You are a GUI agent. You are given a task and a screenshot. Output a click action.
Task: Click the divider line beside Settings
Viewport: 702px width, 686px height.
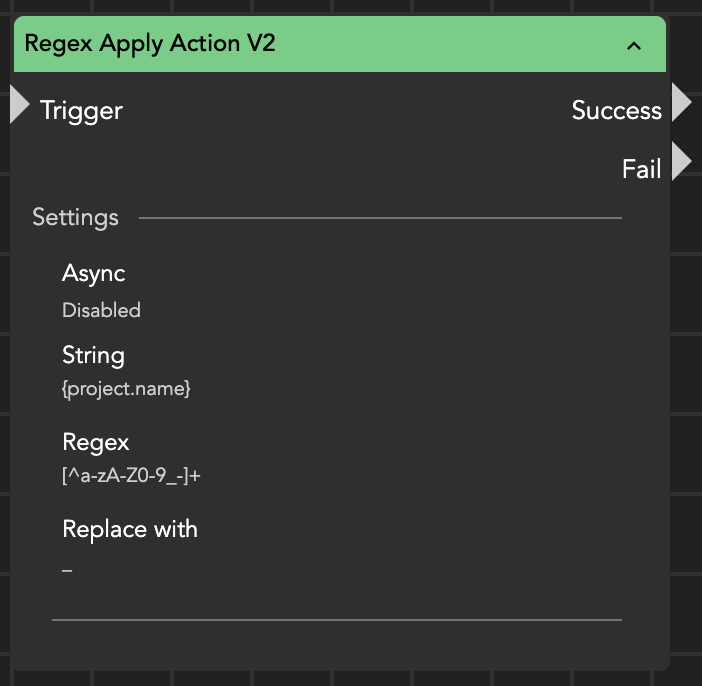[380, 217]
